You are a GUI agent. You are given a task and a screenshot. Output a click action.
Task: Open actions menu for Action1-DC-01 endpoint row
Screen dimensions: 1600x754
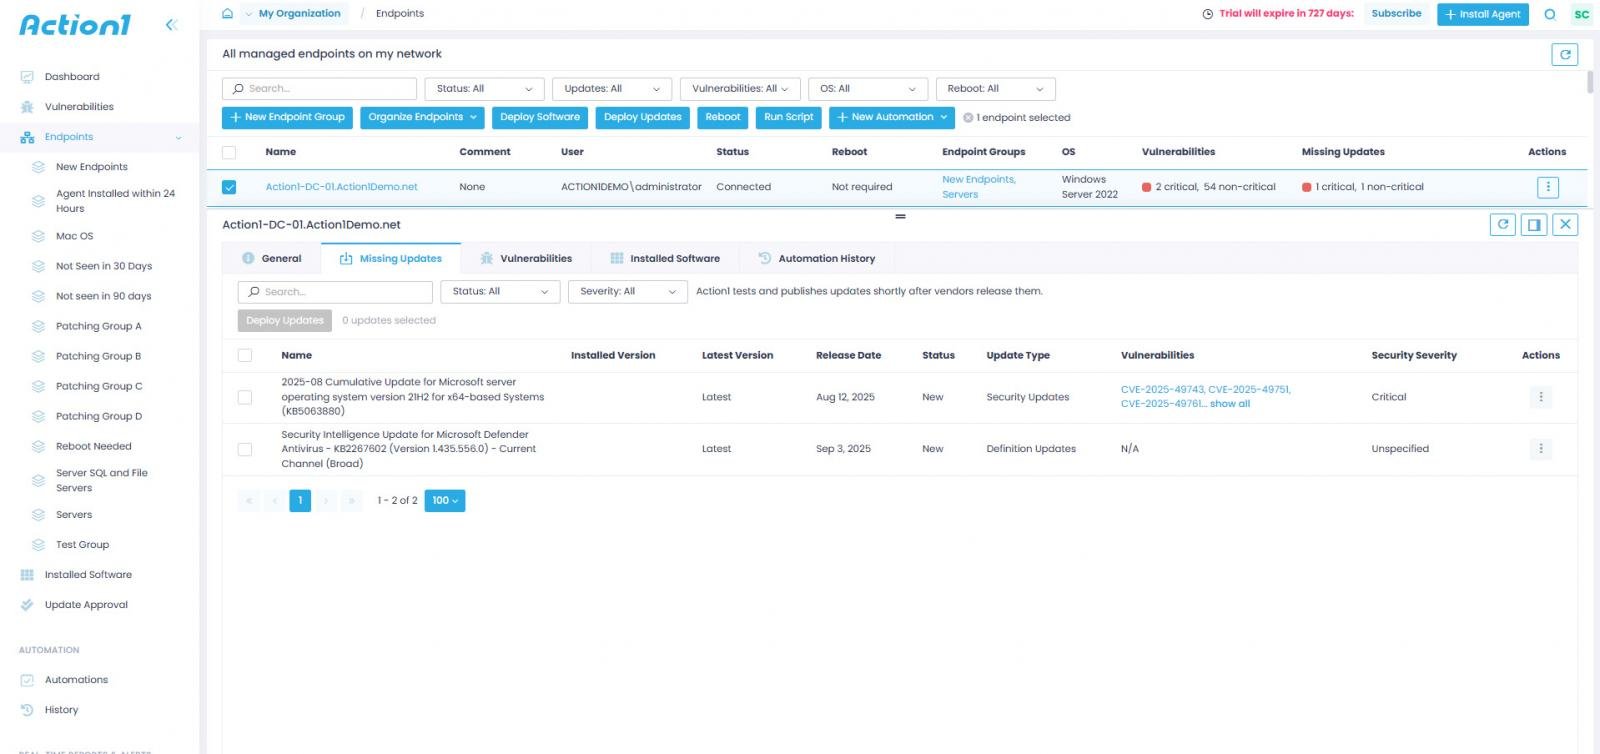click(x=1547, y=187)
